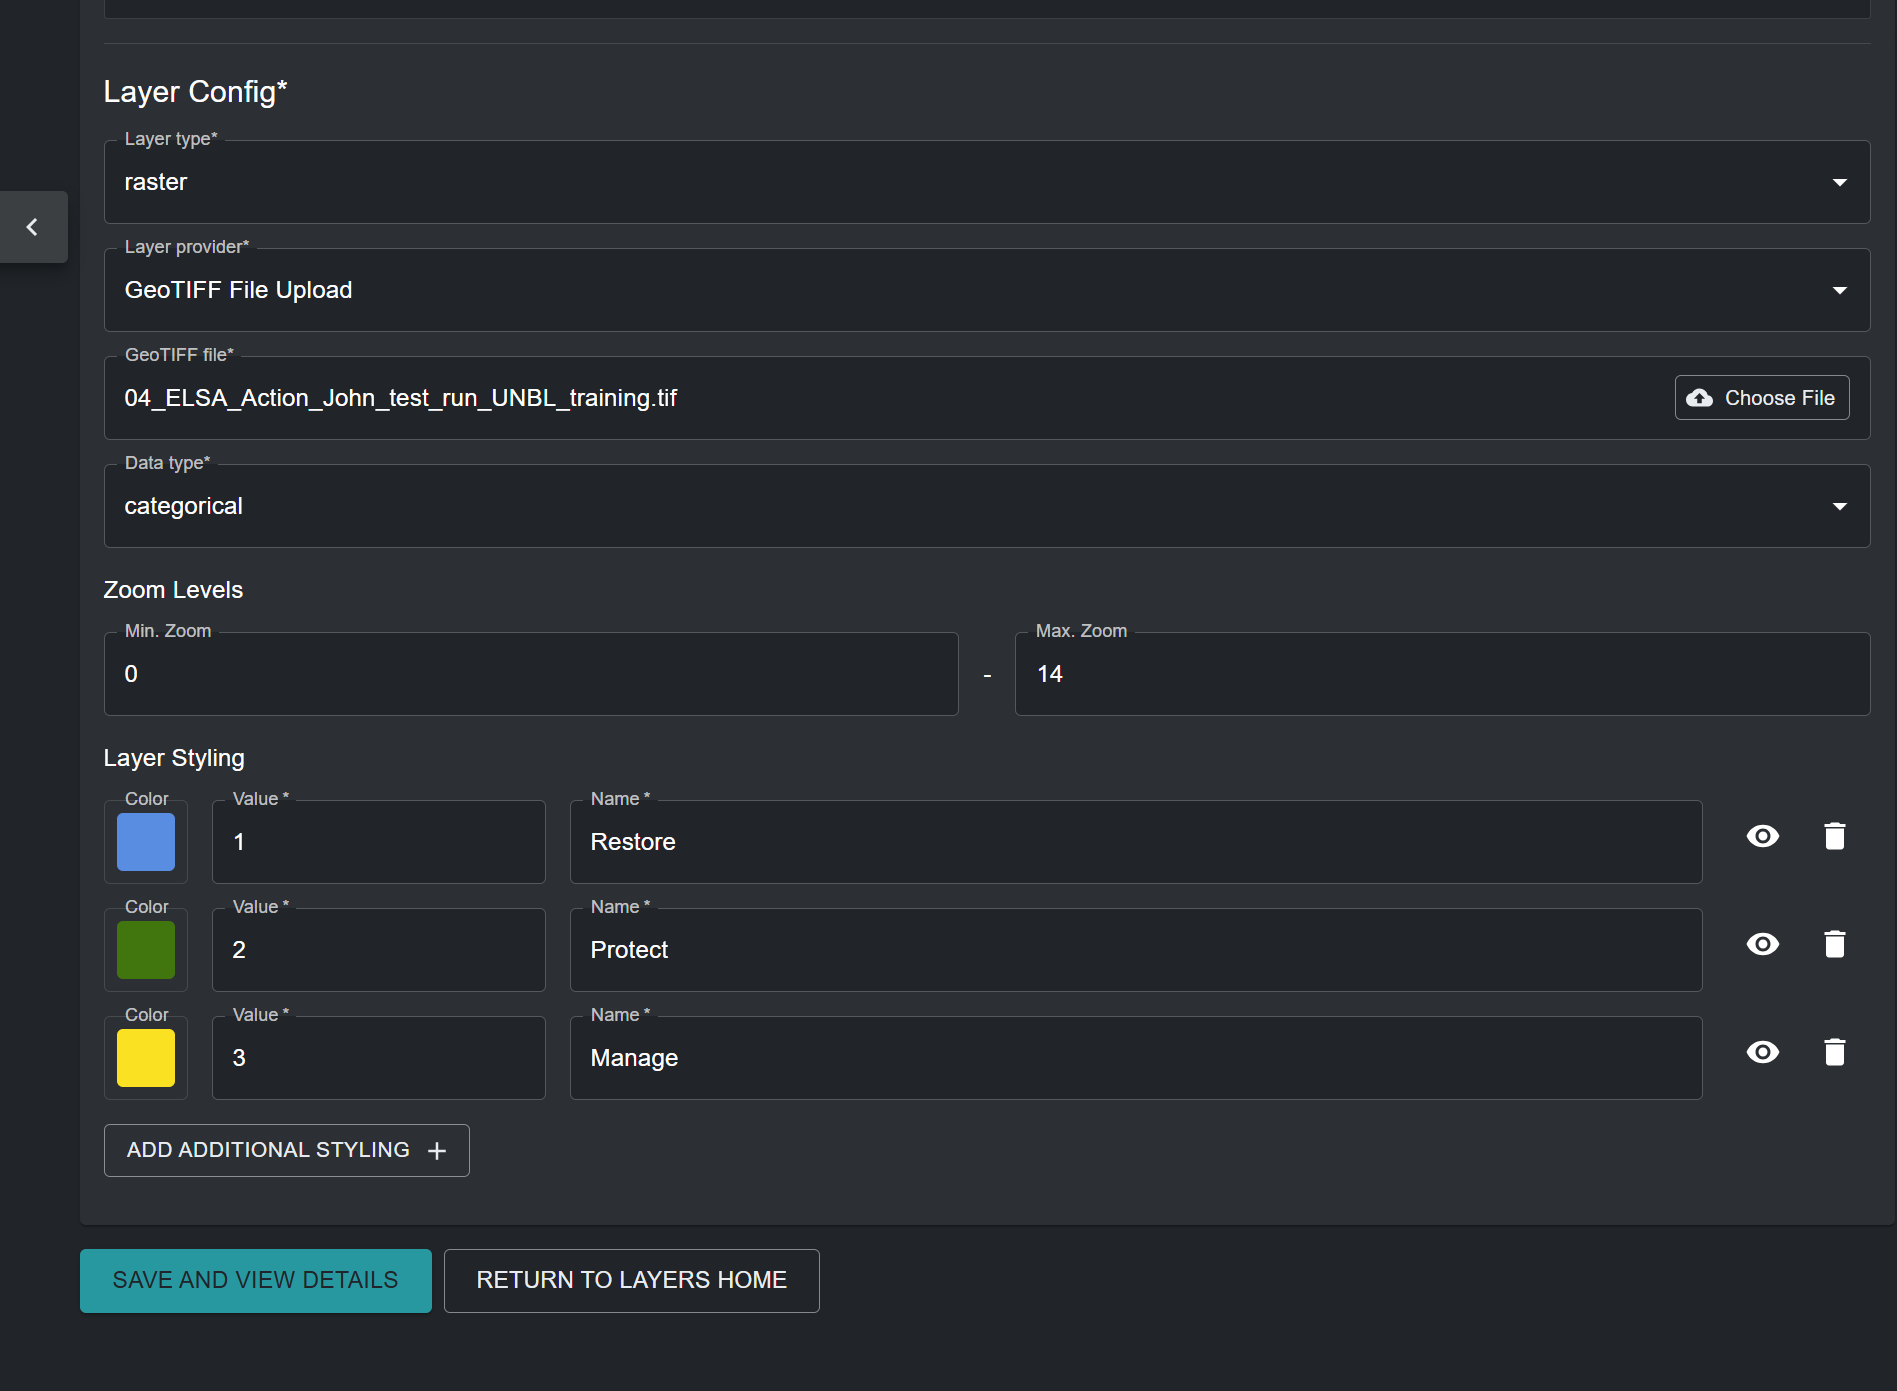Toggle the Manage category eye icon

coord(1762,1052)
